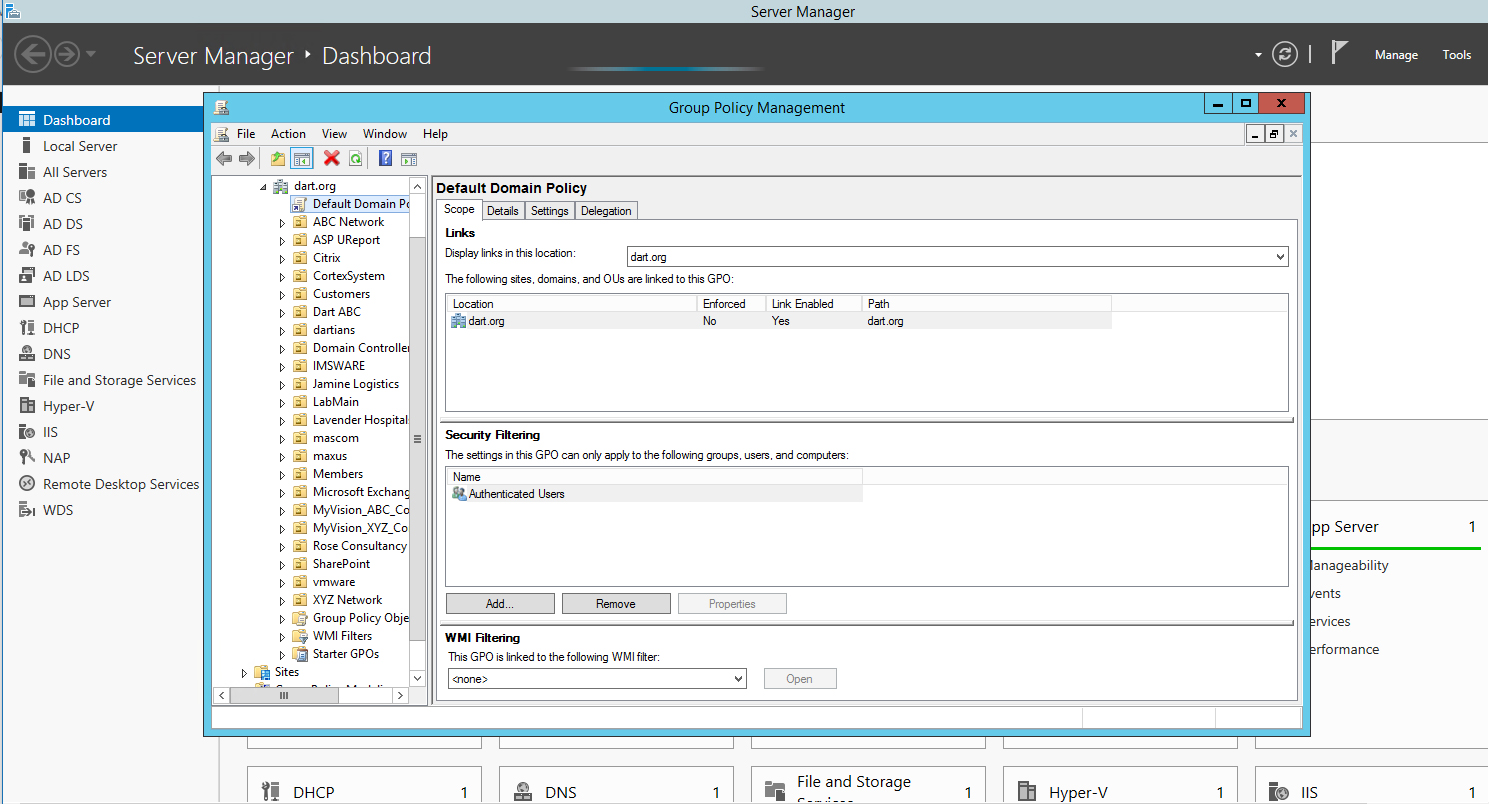Select the Group Policy Objects node

tap(351, 618)
